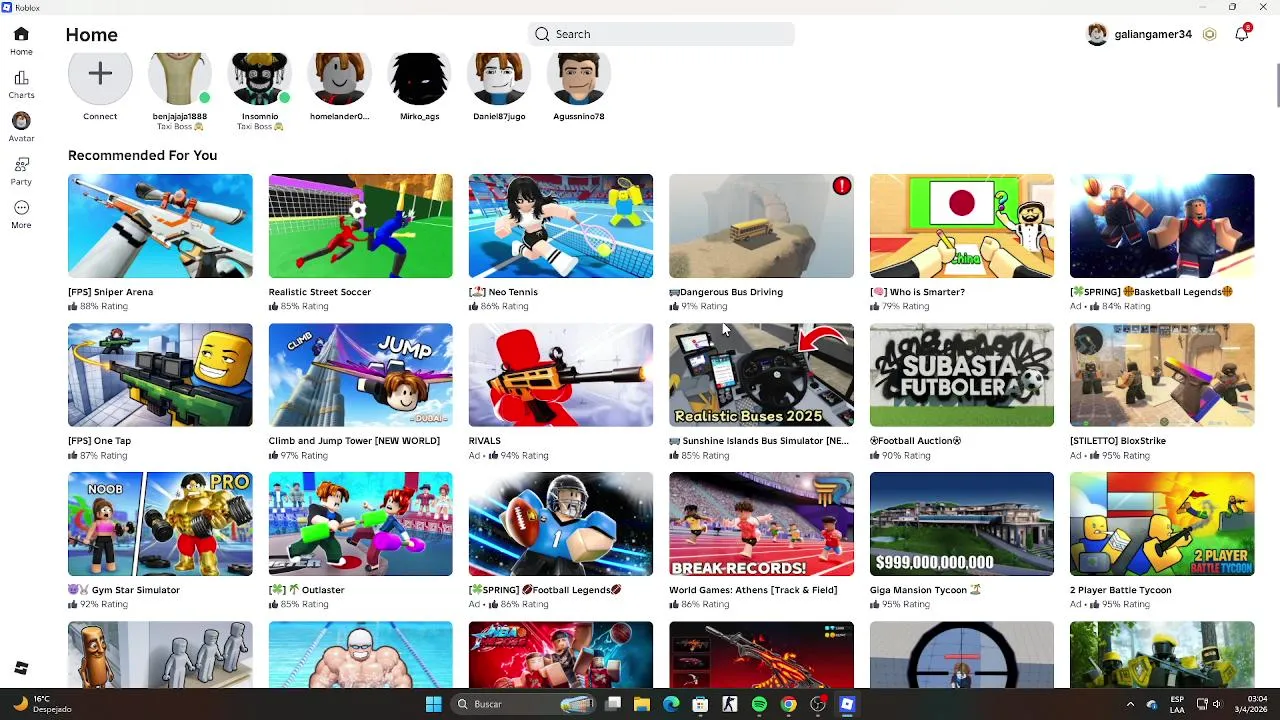Open friend Daniel87jugo's avatar
This screenshot has height=720, width=1280.
click(x=499, y=78)
